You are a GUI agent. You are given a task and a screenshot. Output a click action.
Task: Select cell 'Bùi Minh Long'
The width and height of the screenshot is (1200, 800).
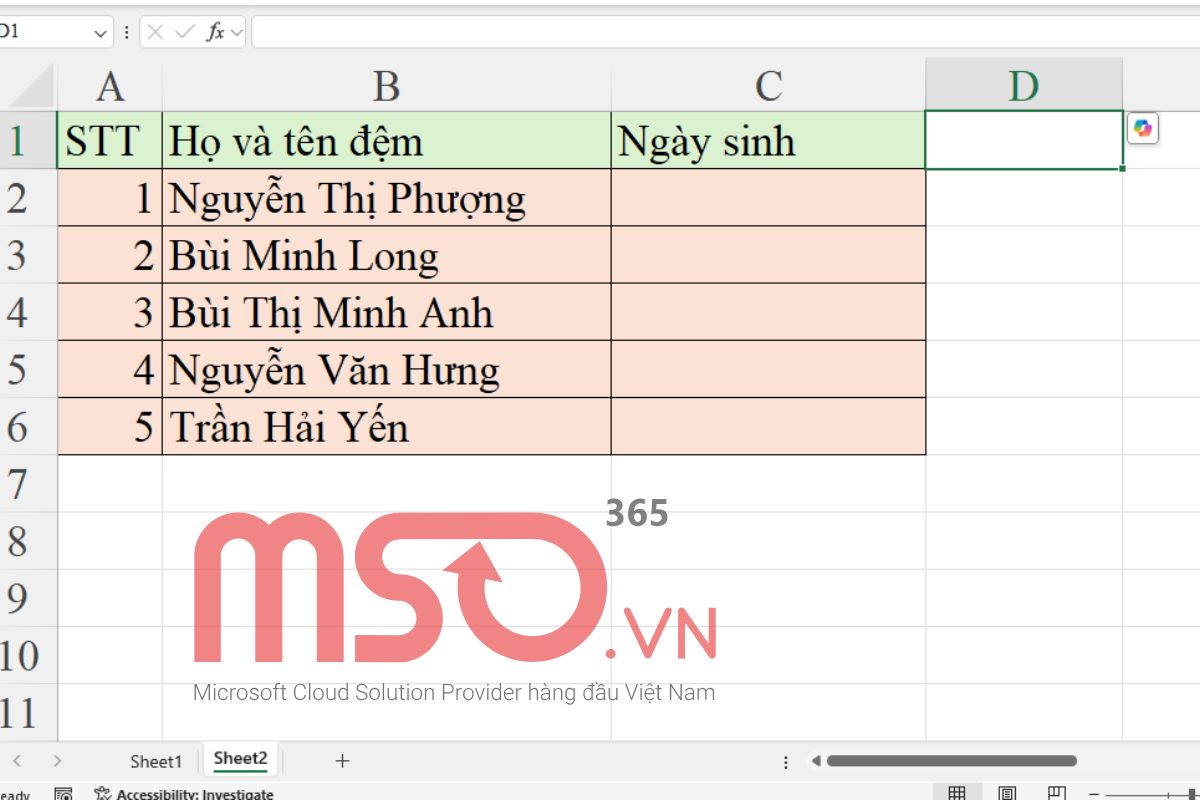387,255
